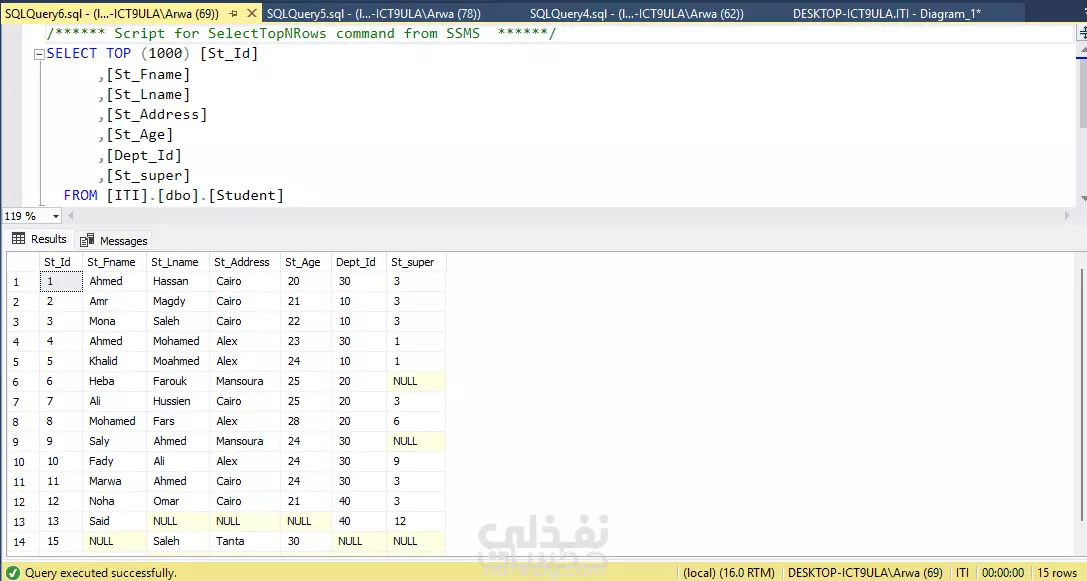Switch to the Messages tab
The height and width of the screenshot is (581, 1087).
coord(114,241)
